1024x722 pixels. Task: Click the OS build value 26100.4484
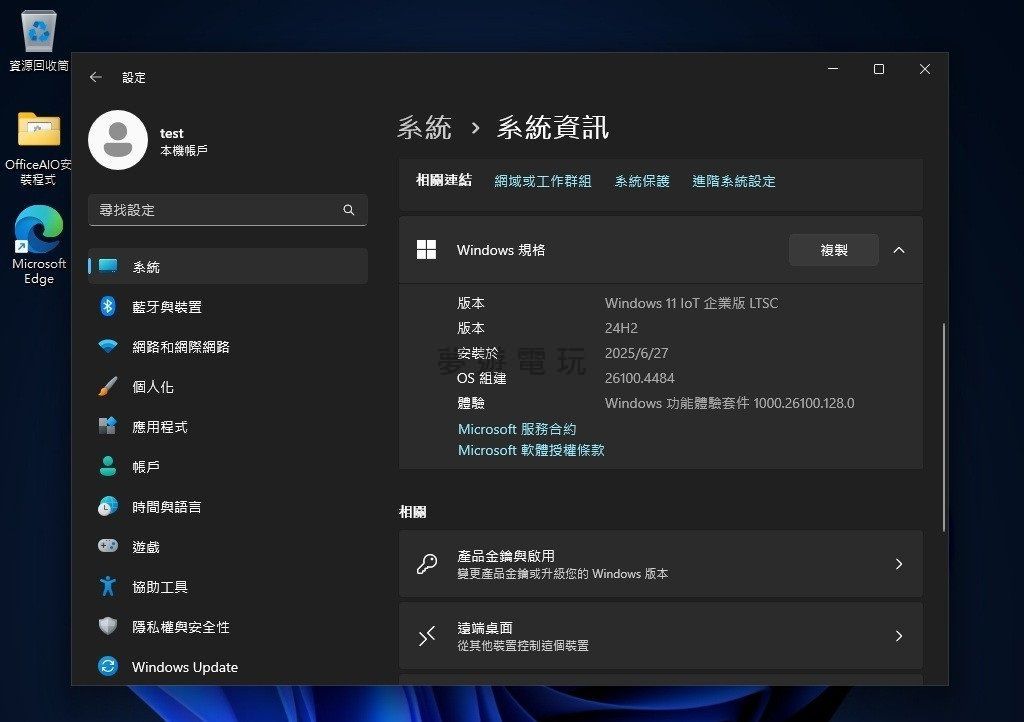point(639,378)
